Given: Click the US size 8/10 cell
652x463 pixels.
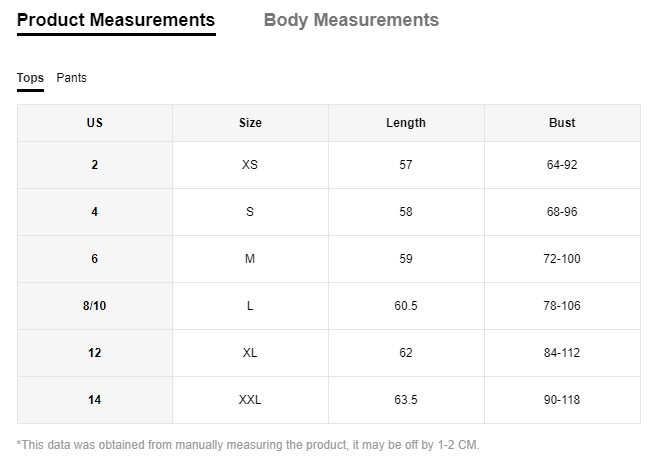Looking at the screenshot, I should point(95,306).
